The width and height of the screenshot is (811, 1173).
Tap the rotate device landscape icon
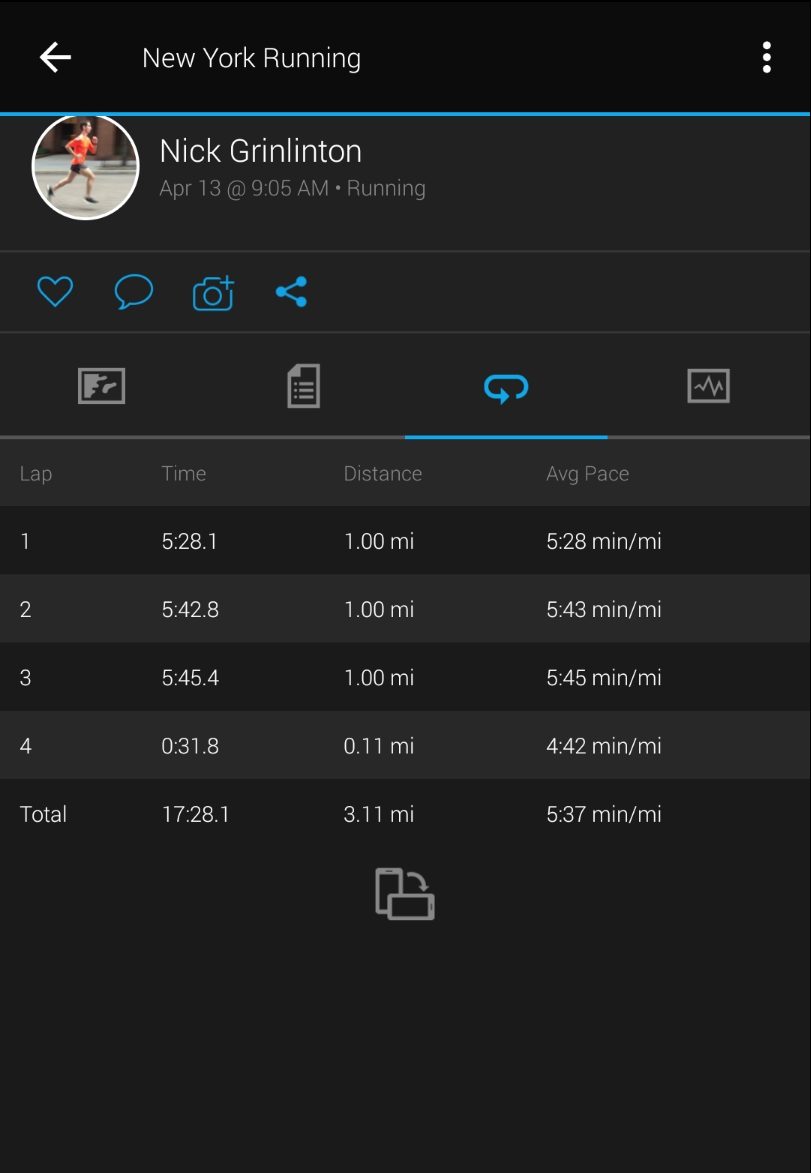pyautogui.click(x=405, y=893)
